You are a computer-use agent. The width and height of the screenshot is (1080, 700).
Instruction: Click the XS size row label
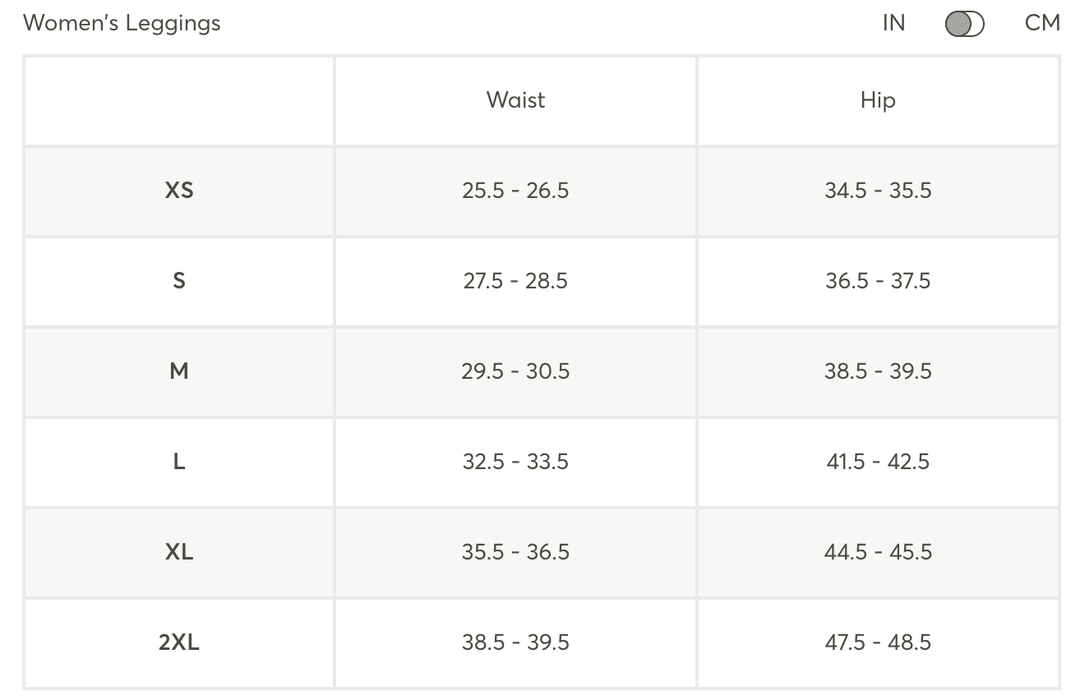tap(179, 190)
